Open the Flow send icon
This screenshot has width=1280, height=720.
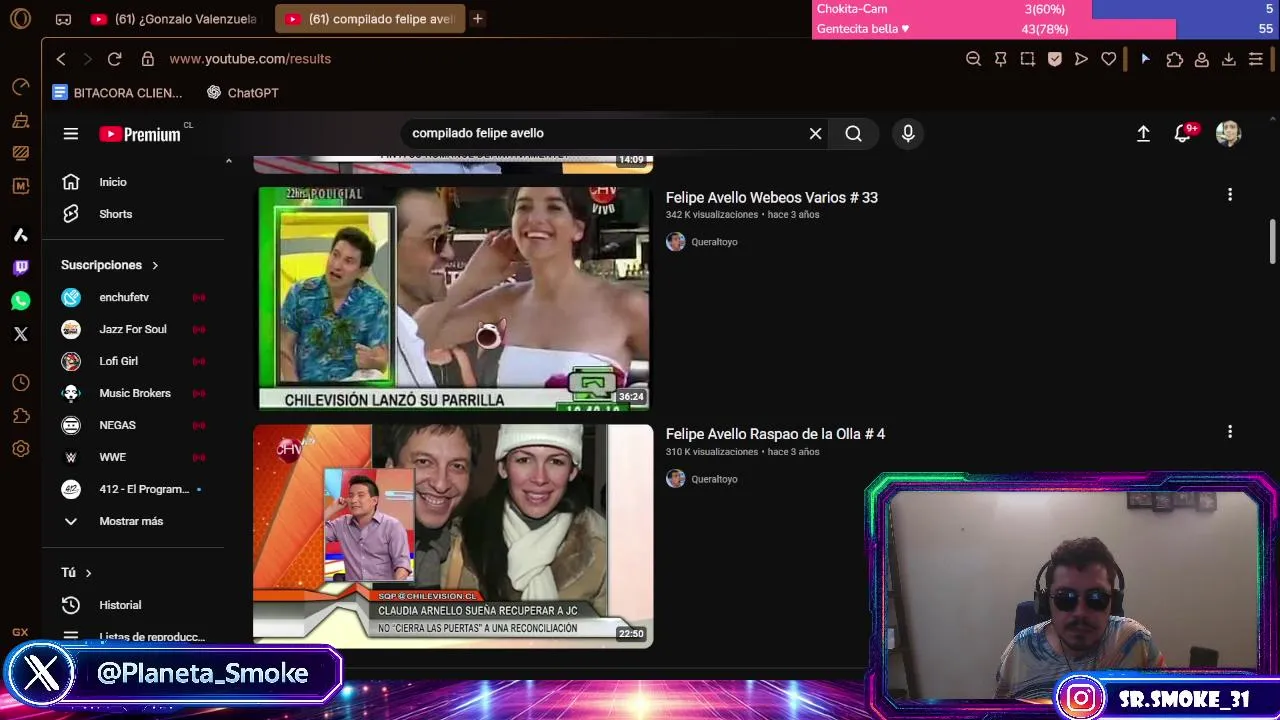point(1081,59)
